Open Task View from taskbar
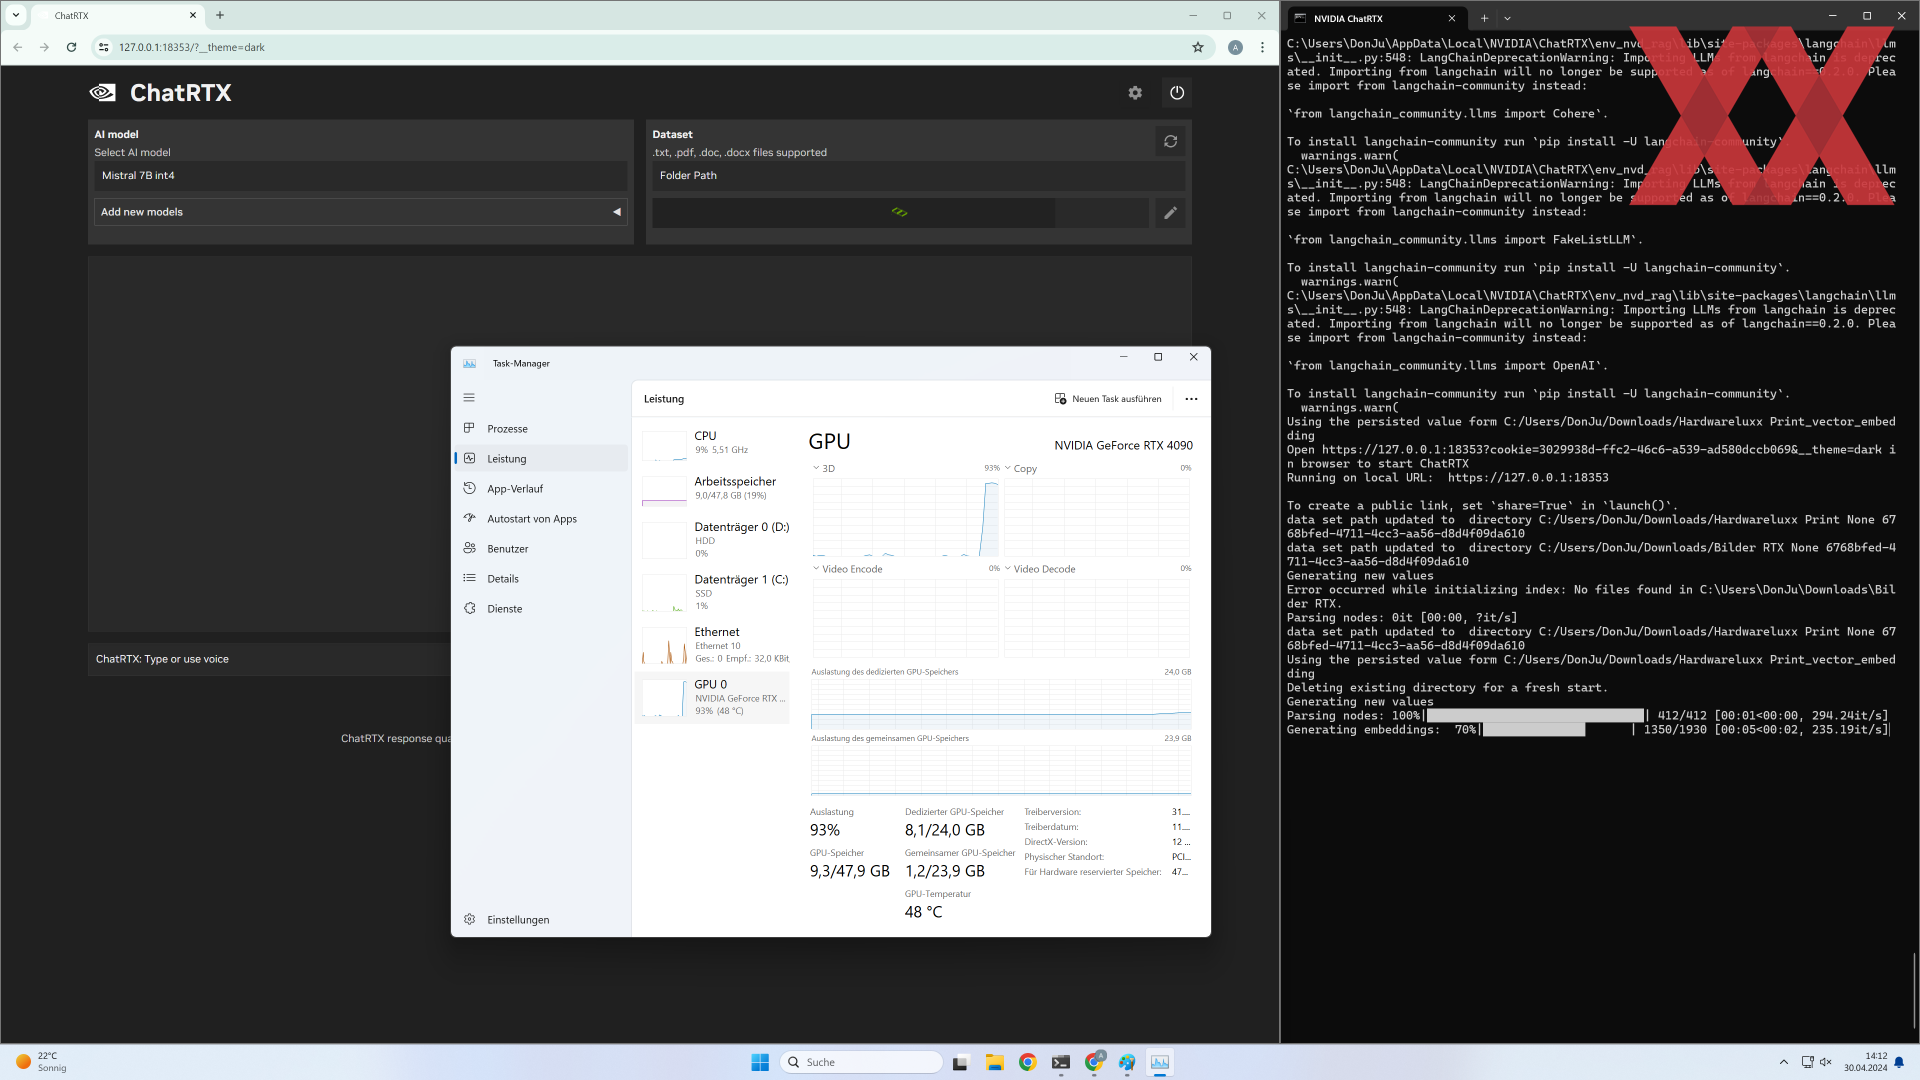 point(960,1062)
